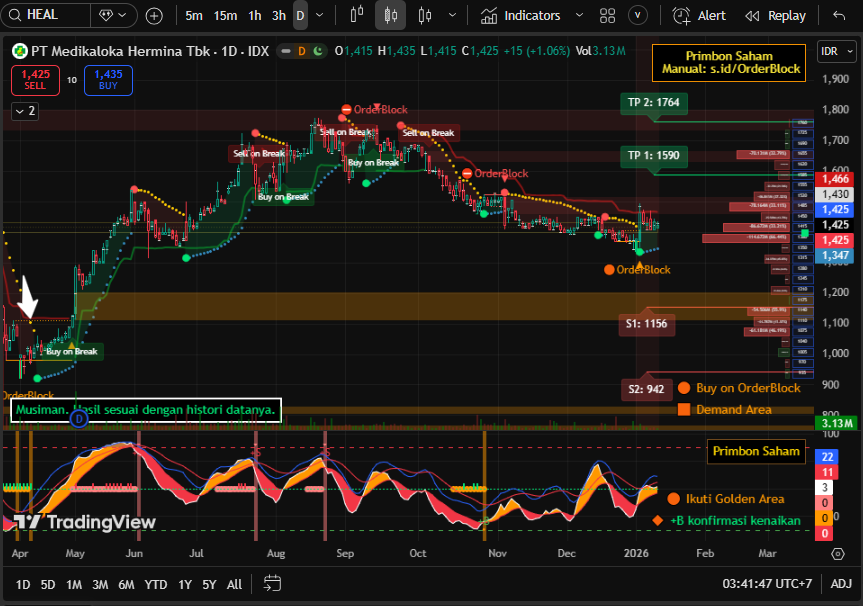
Task: Start bar Replay mode
Action: tap(776, 16)
